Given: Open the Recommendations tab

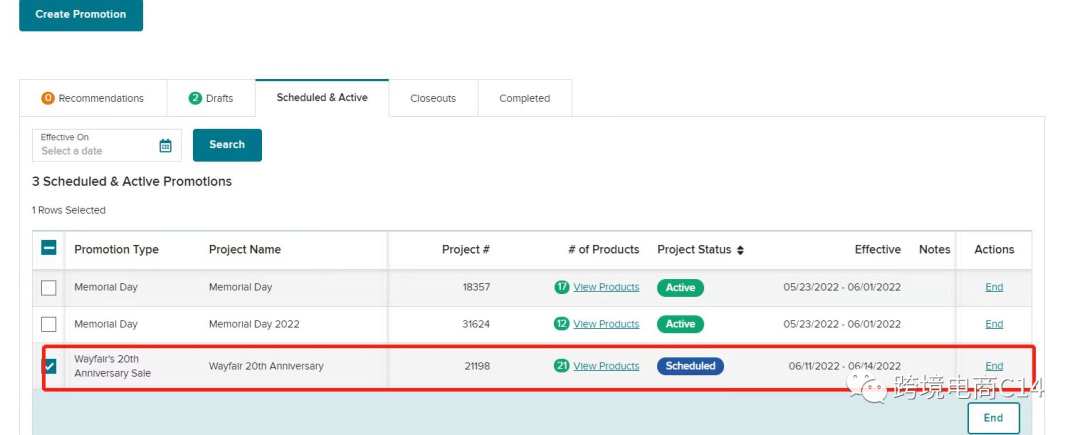Looking at the screenshot, I should (x=93, y=98).
